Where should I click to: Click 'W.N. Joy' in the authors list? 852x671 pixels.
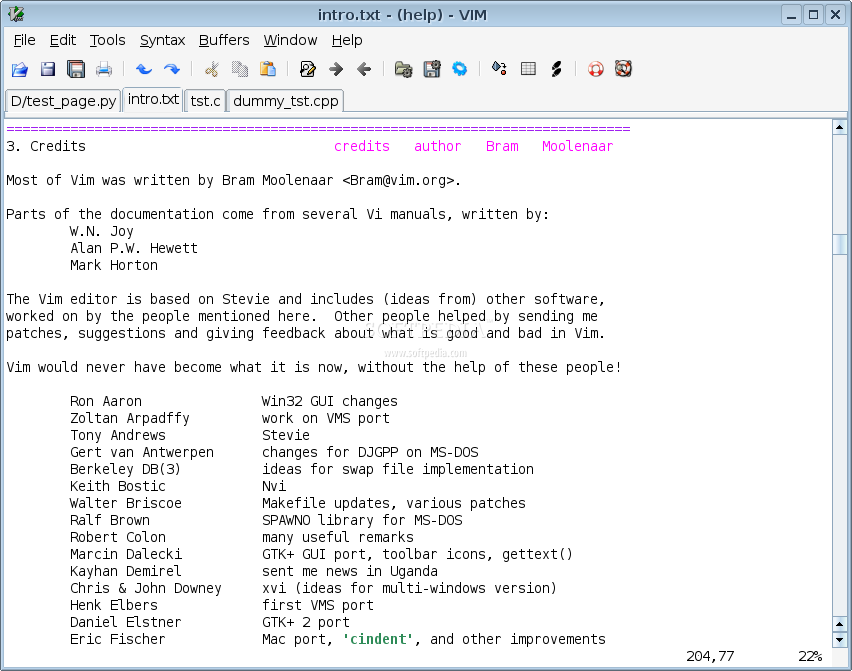tap(102, 231)
